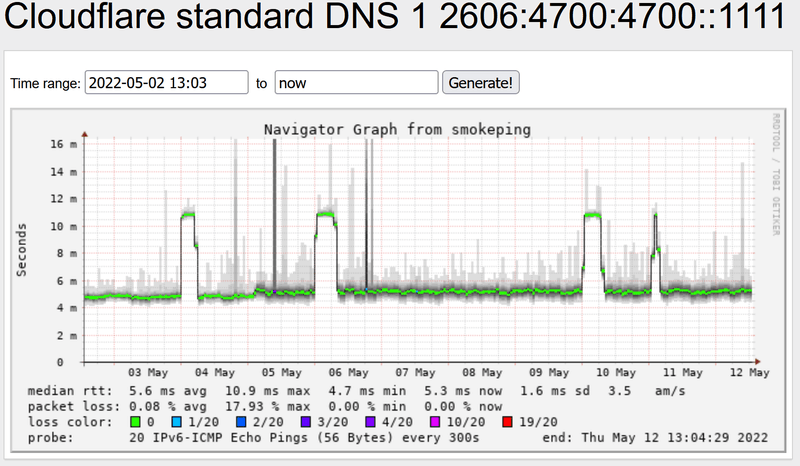Click the purple 3/20 loss color swatch
This screenshot has height=466, width=800.
[x=306, y=422]
